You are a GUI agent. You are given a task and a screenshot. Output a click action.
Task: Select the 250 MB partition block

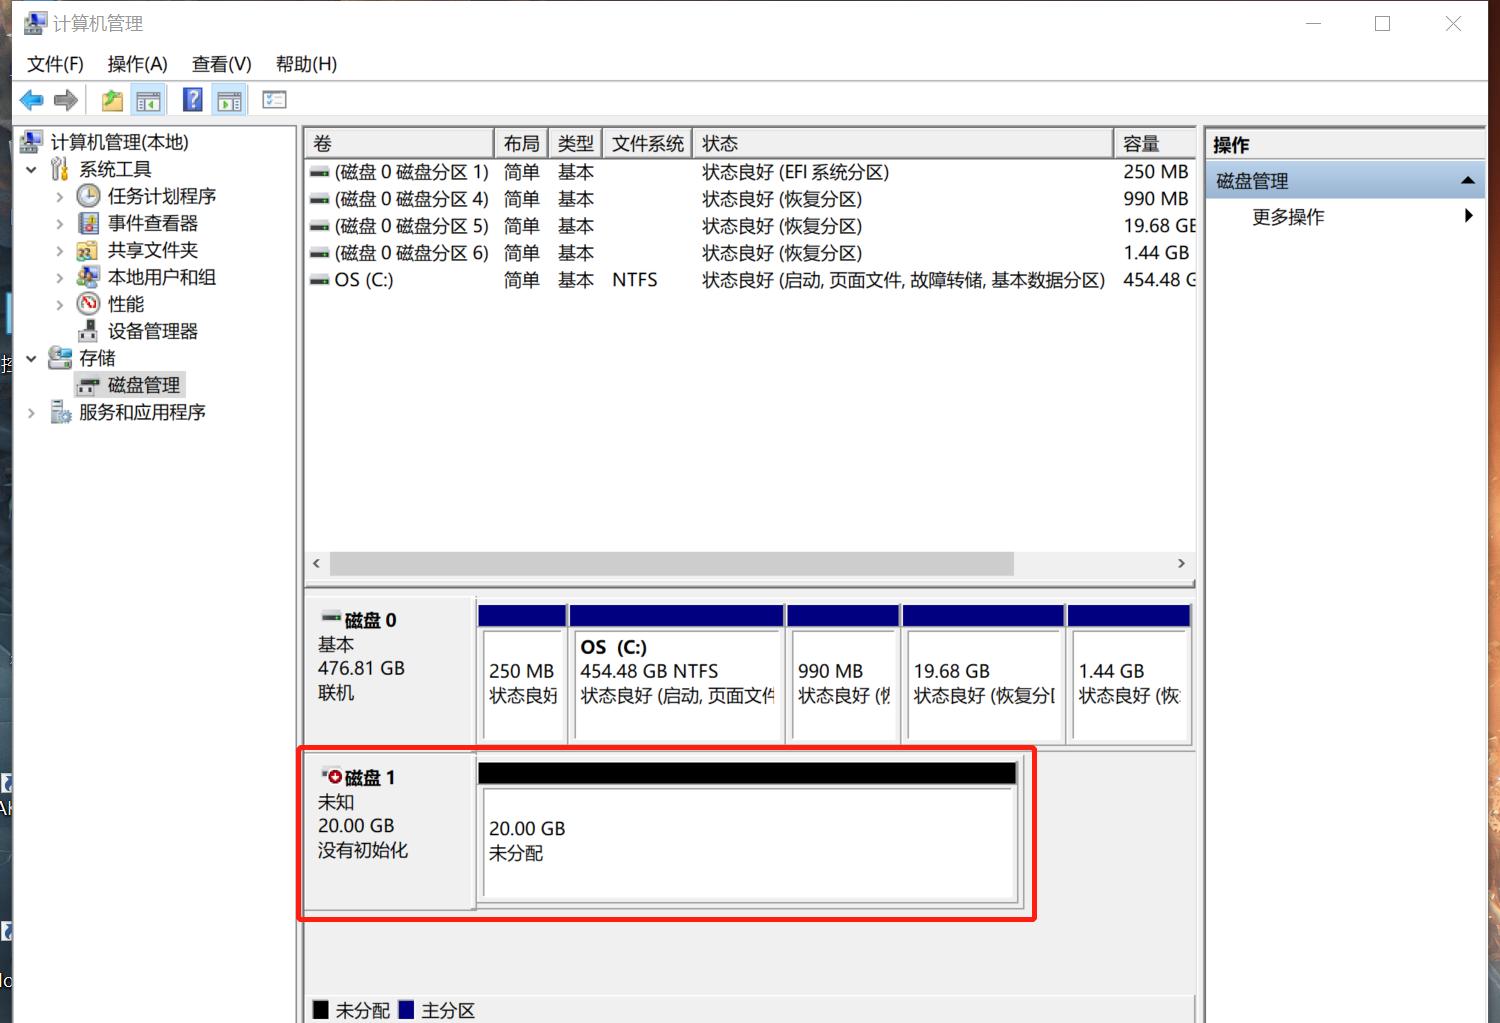522,684
